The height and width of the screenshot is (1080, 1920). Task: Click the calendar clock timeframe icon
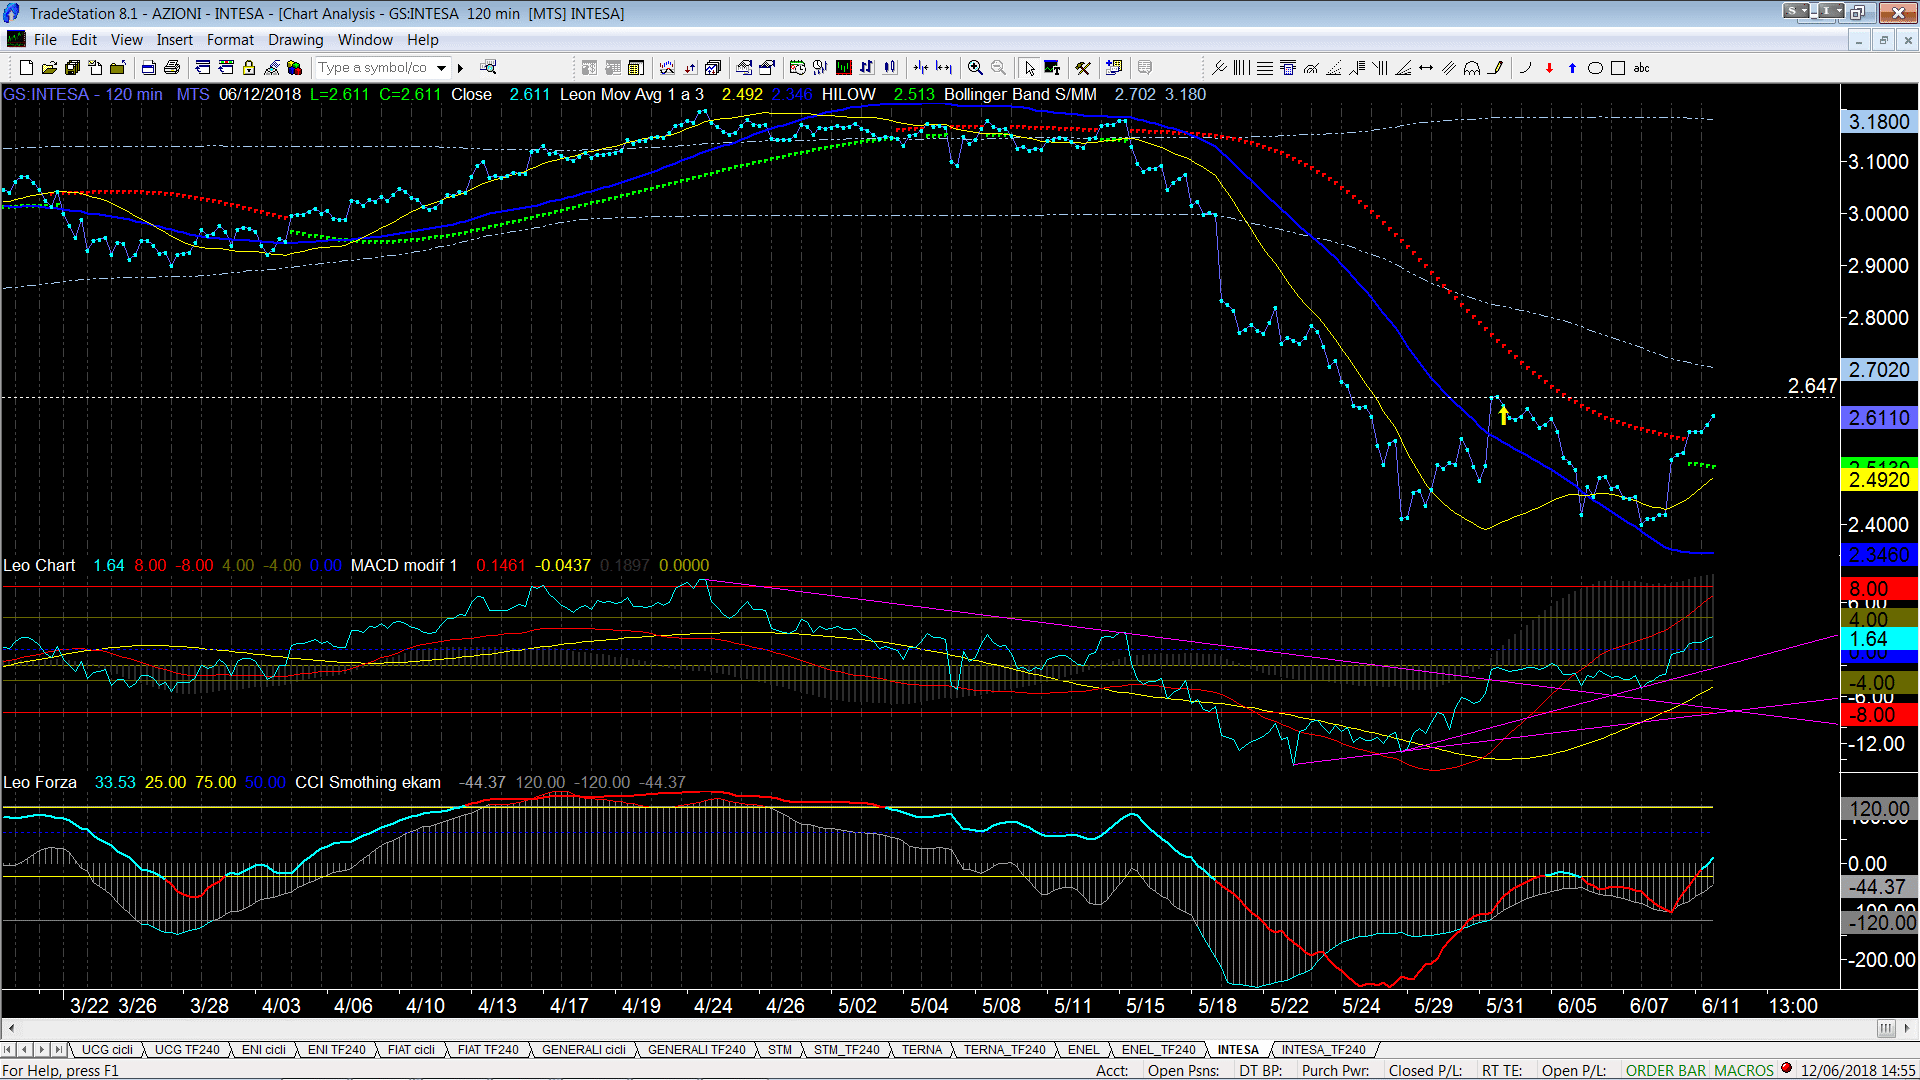tap(797, 68)
